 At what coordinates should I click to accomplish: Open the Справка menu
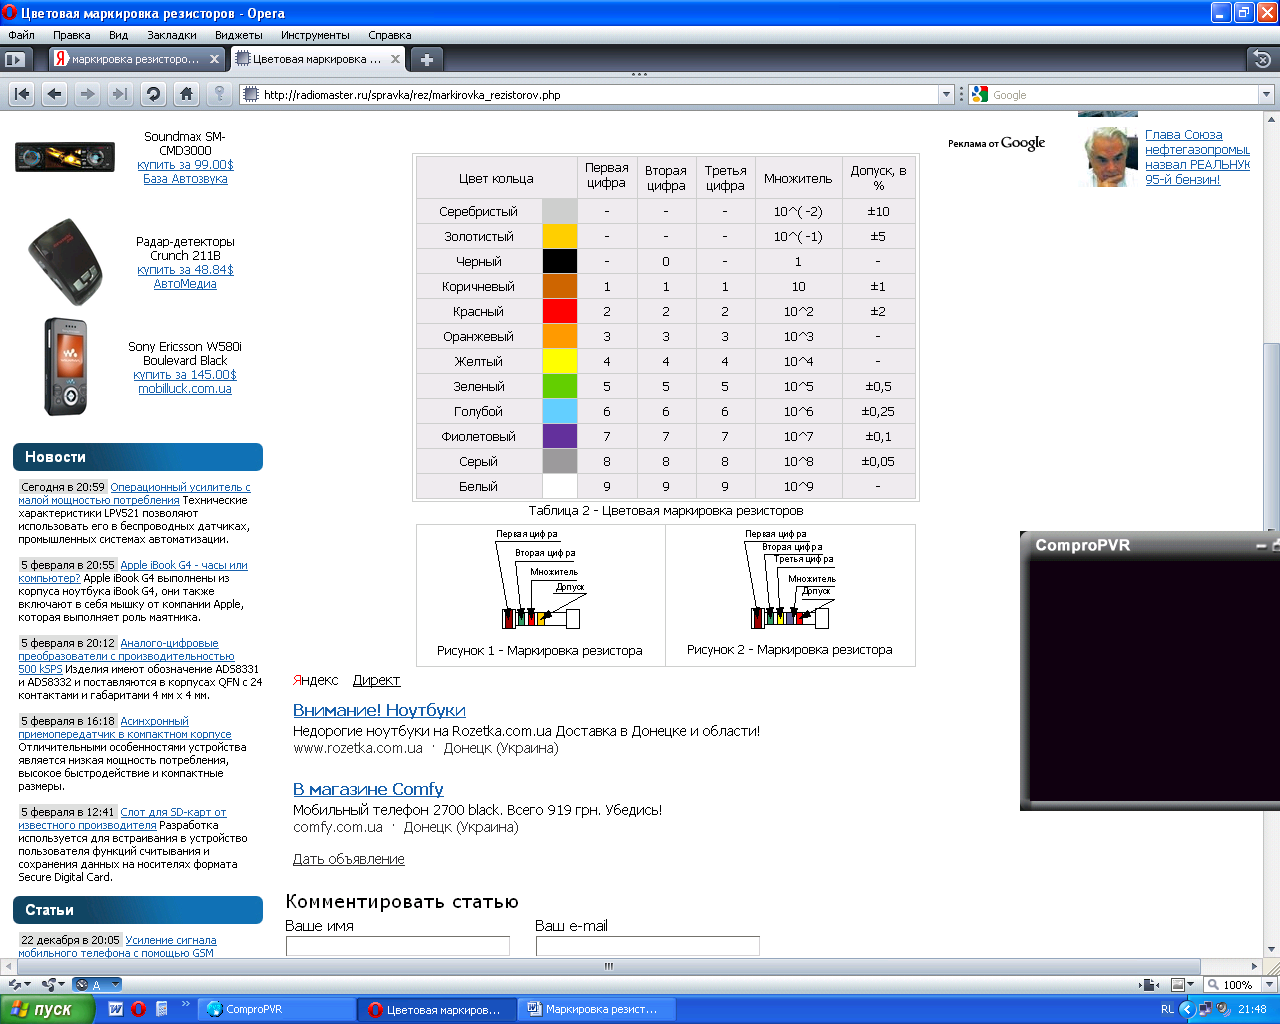(x=389, y=35)
